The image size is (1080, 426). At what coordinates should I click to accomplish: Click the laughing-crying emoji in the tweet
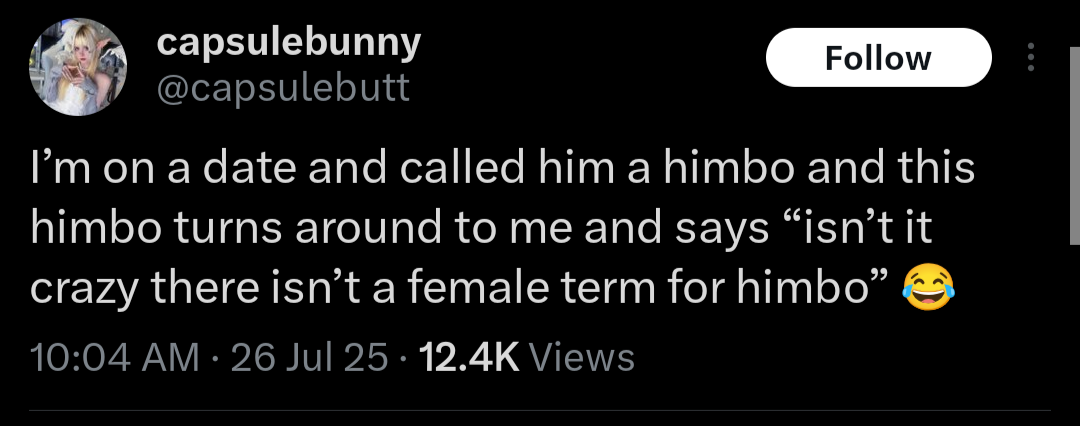coord(928,290)
